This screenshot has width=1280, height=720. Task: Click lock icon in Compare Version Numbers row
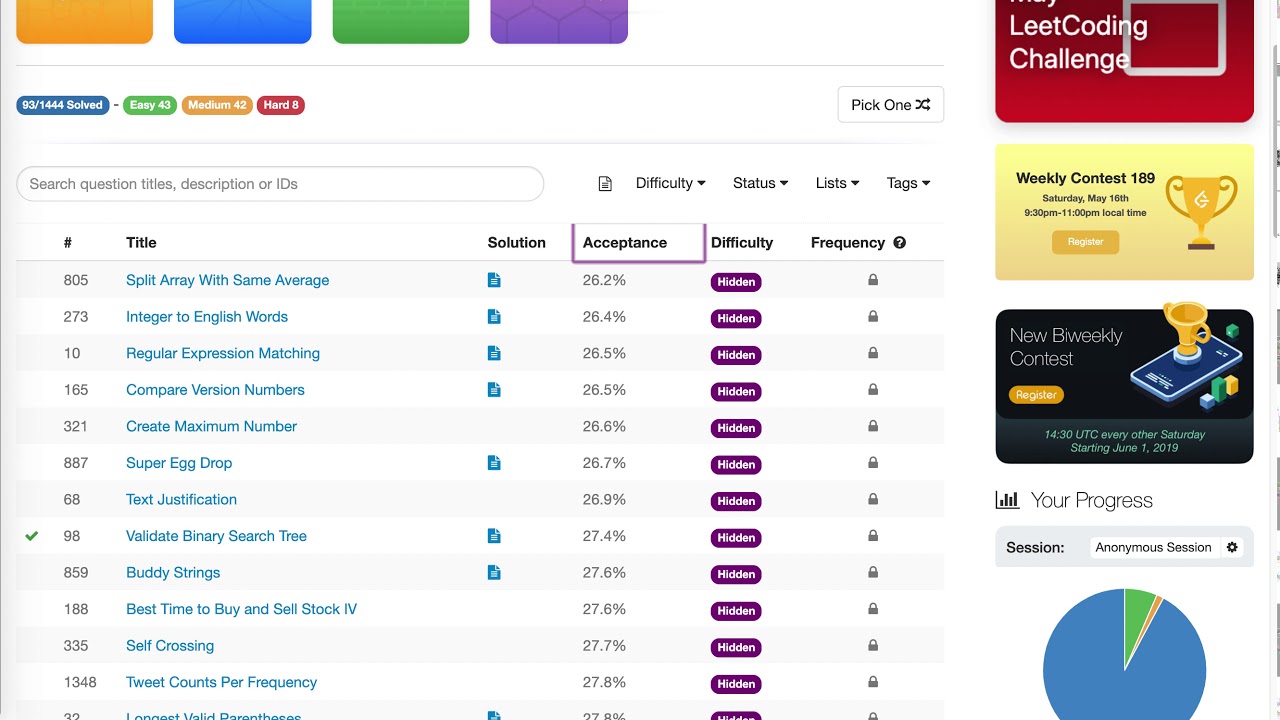[873, 389]
